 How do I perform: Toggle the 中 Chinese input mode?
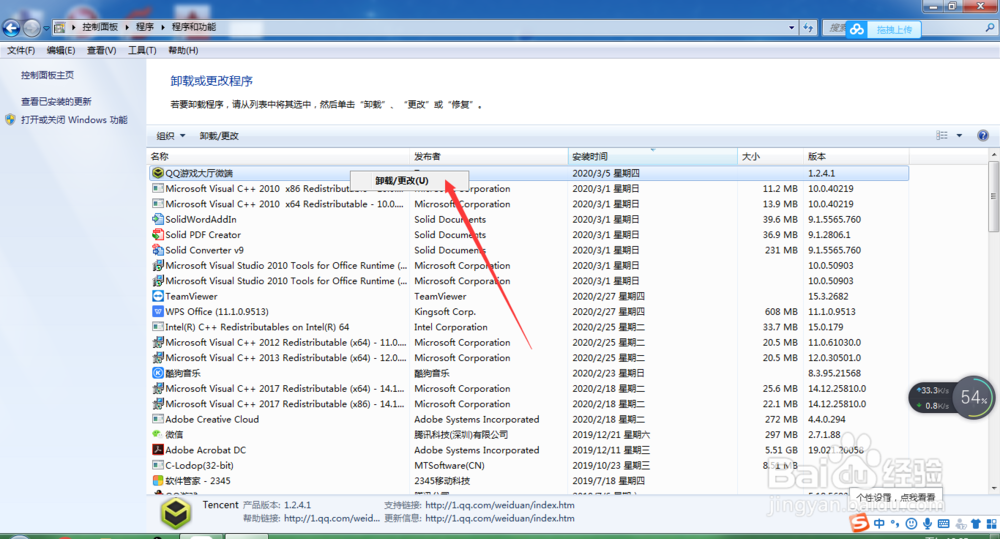coord(879,524)
